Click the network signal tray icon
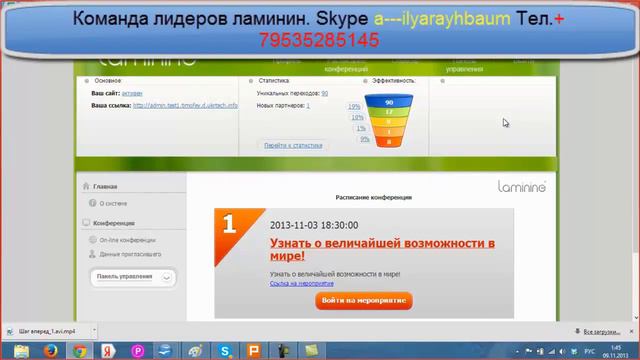Image resolution: width=640 pixels, height=360 pixels. [551, 351]
